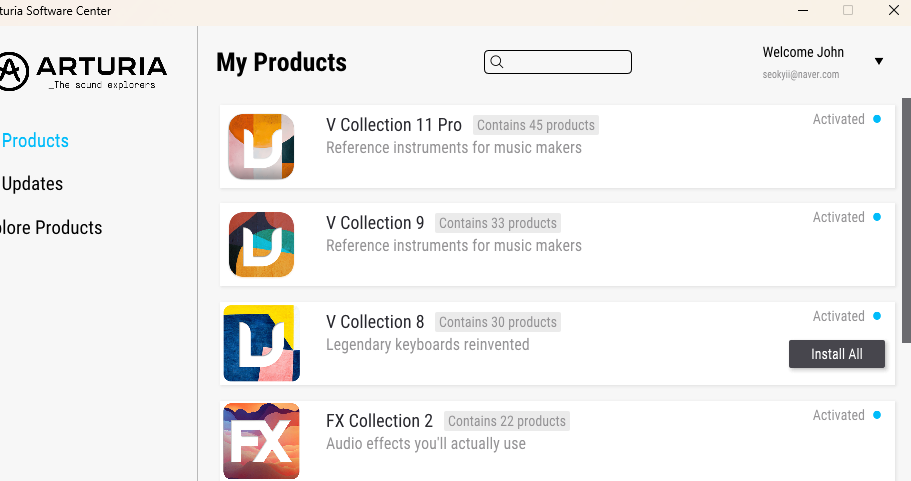Click the FX Collection 2 icon
This screenshot has width=911, height=481.
(x=261, y=441)
